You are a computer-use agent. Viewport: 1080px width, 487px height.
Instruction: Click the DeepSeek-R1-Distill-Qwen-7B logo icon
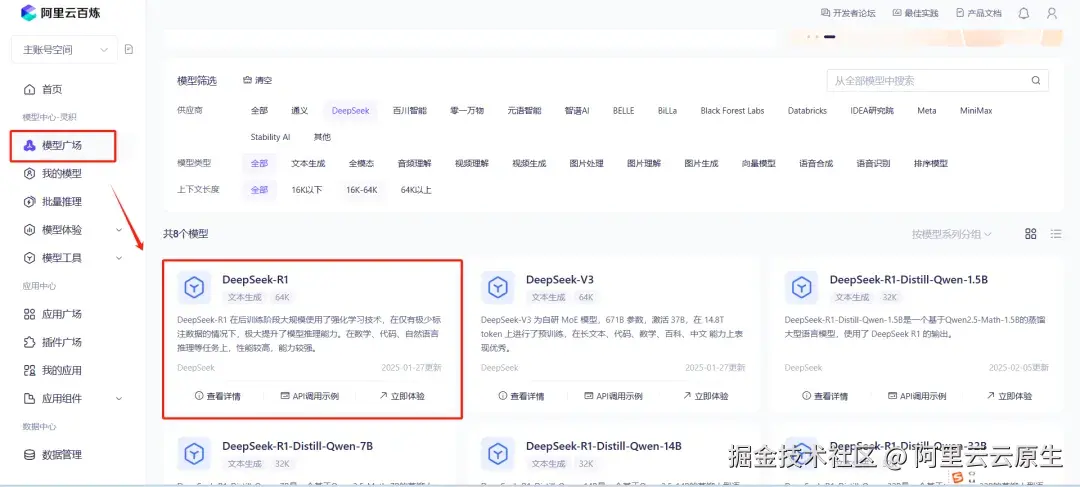click(x=194, y=453)
